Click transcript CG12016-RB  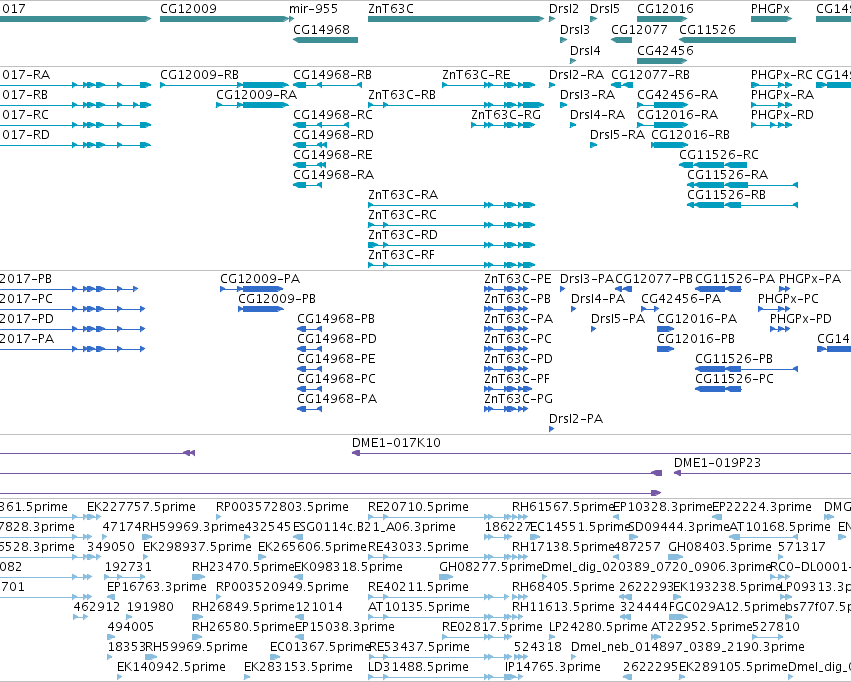tap(690, 135)
